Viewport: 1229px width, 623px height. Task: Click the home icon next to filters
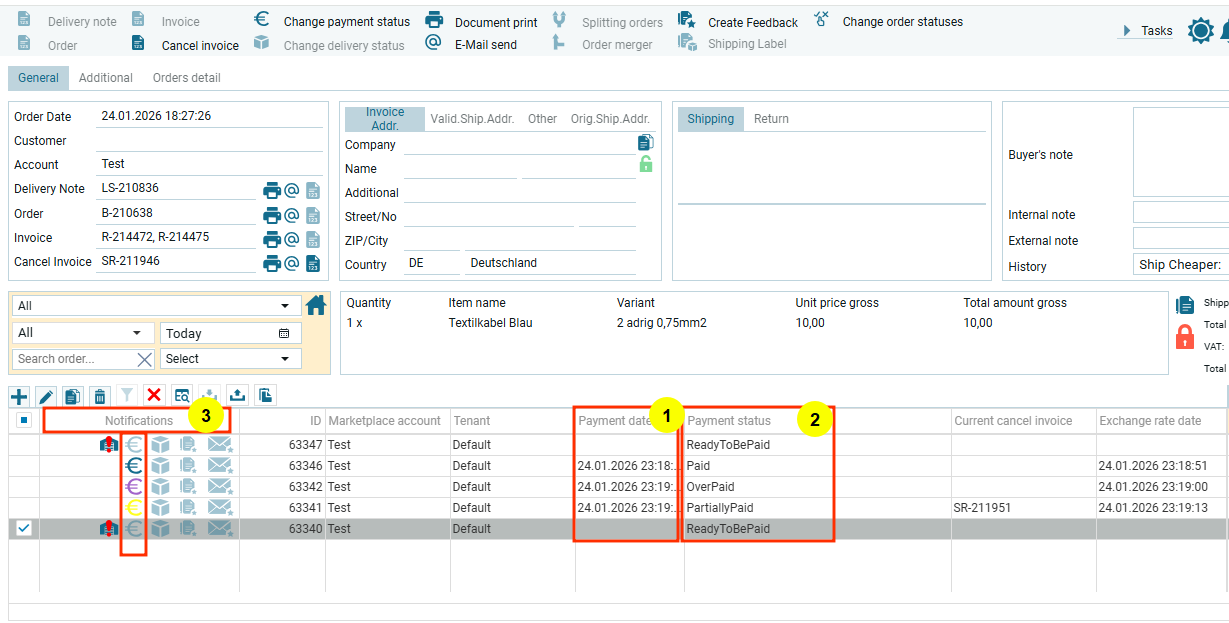[x=316, y=306]
